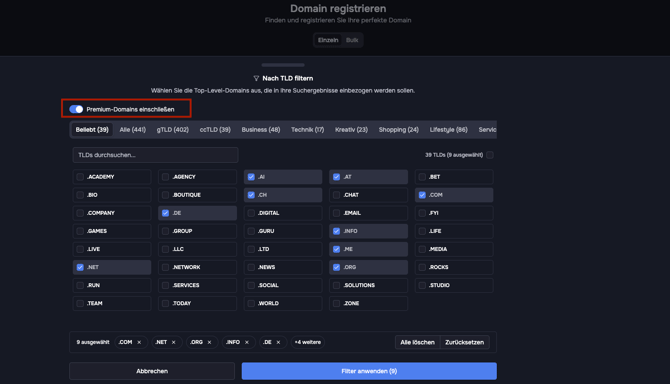Check the .WORLD checkbox

[251, 303]
